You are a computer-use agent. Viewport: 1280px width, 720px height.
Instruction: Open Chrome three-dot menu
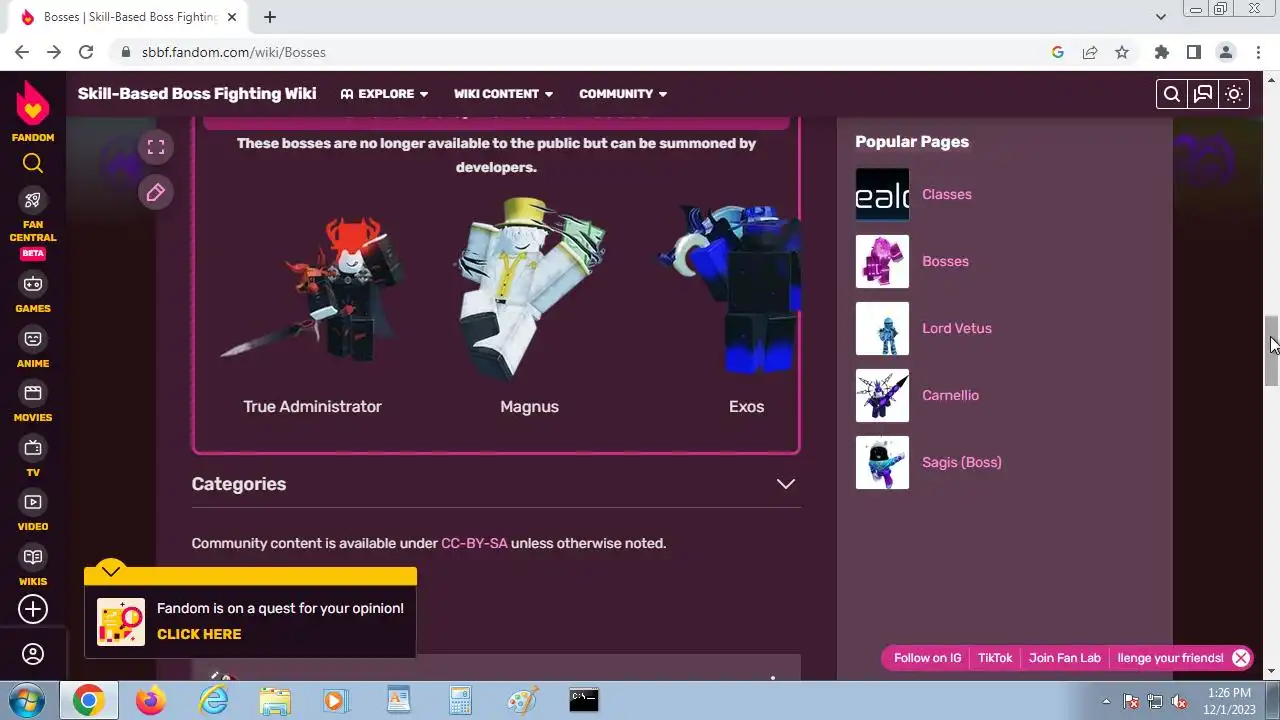1257,52
